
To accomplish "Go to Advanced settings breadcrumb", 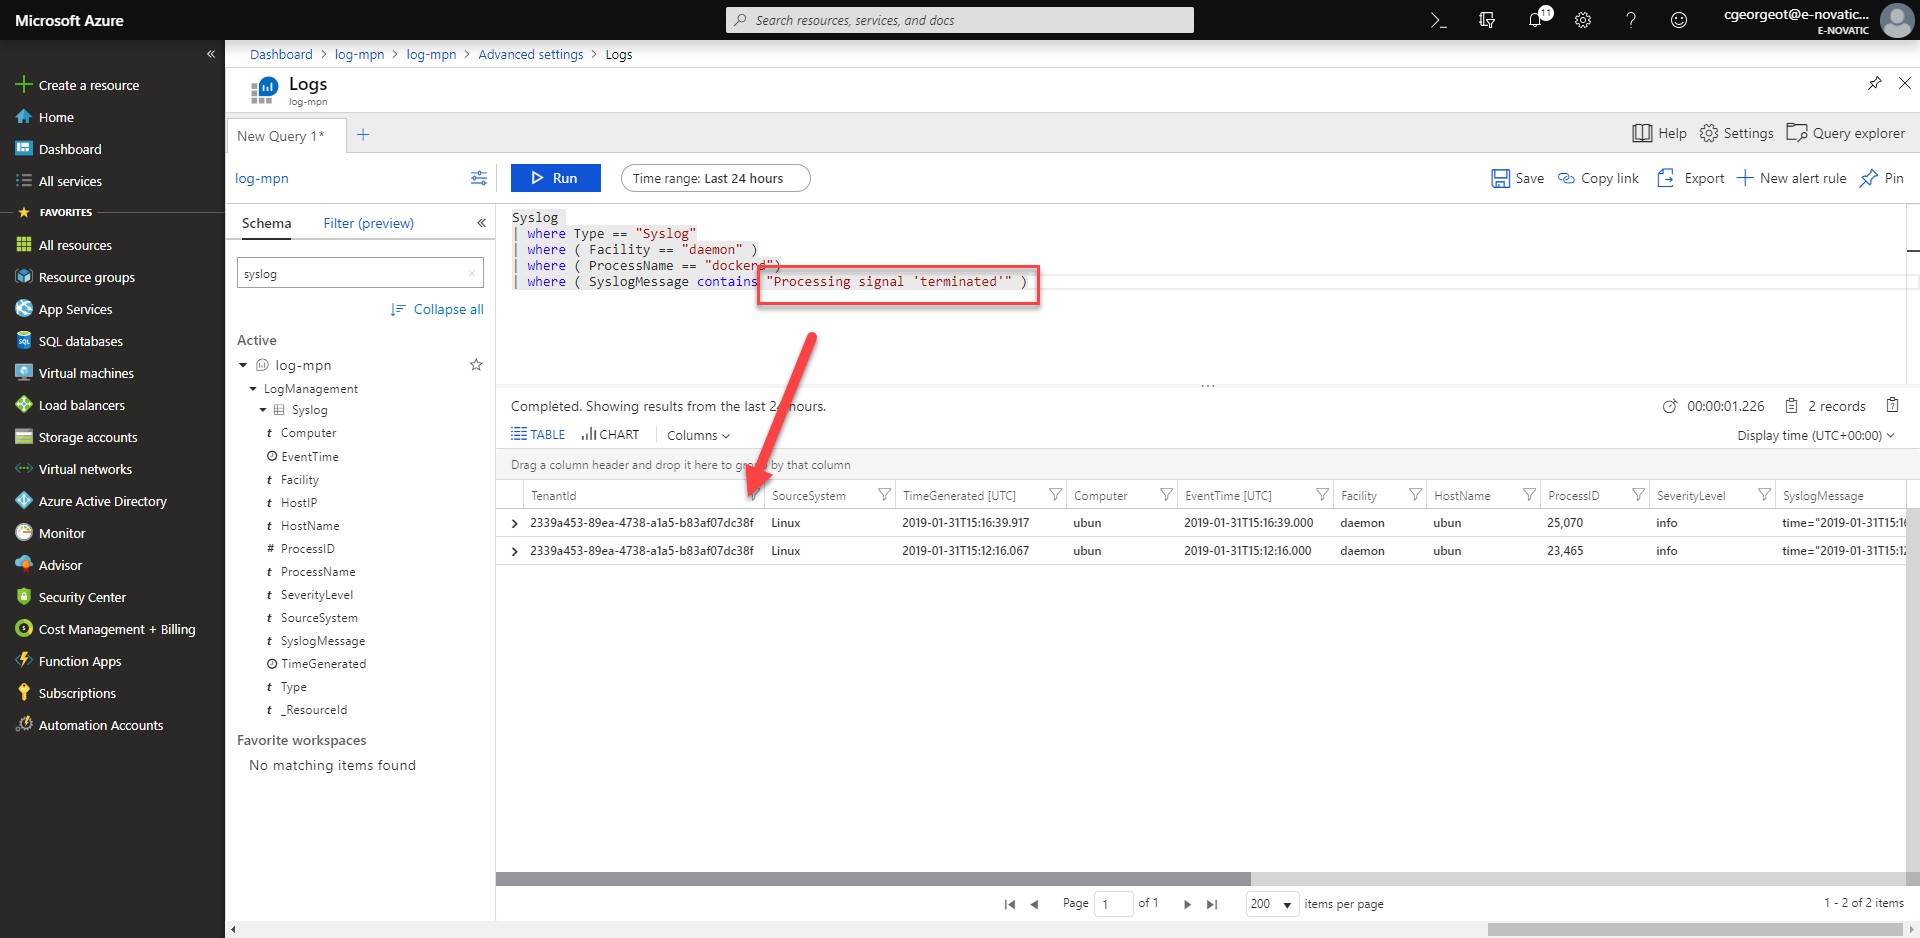I will (x=530, y=54).
